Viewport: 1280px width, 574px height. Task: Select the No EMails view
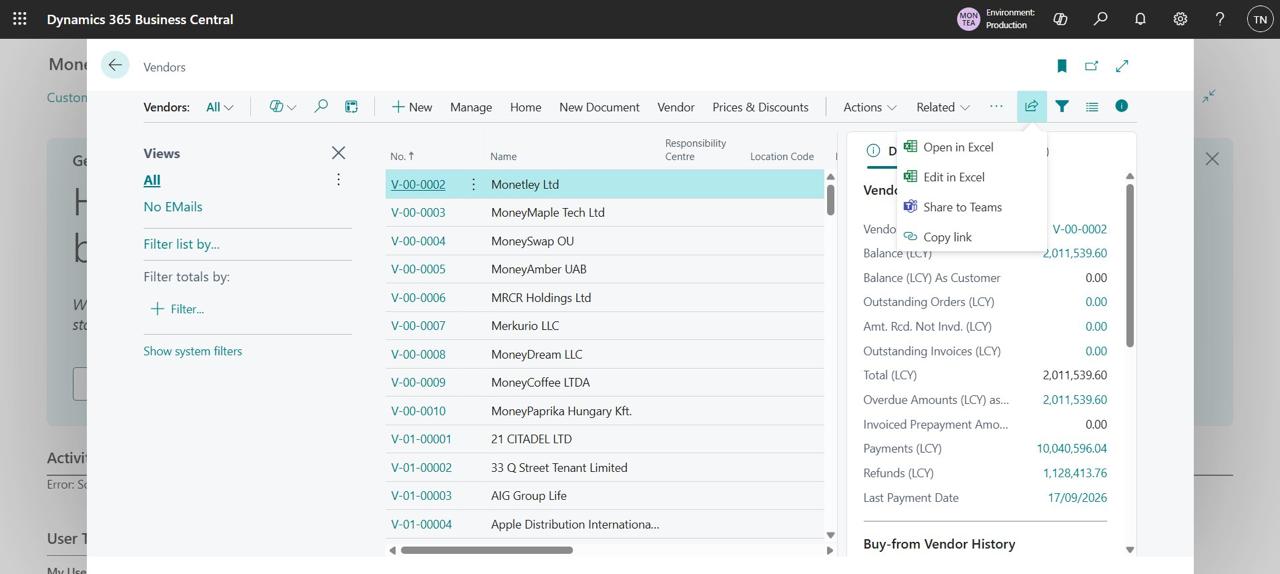point(173,207)
